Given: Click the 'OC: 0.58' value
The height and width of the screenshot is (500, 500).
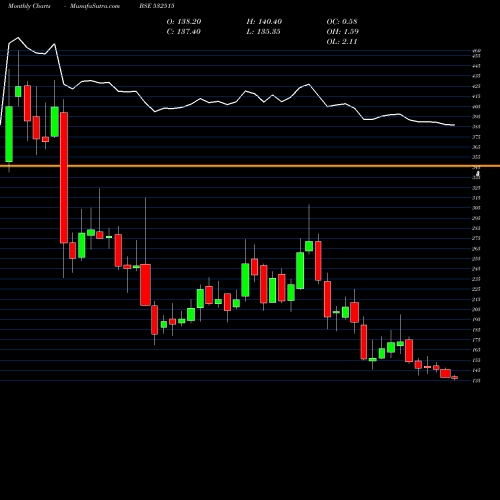Looking at the screenshot, I should point(342,22).
